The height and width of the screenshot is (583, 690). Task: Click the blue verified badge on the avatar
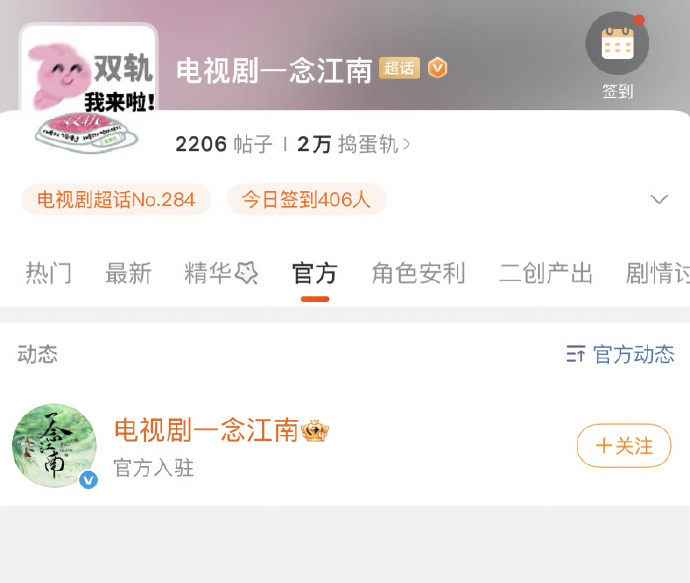(88, 480)
